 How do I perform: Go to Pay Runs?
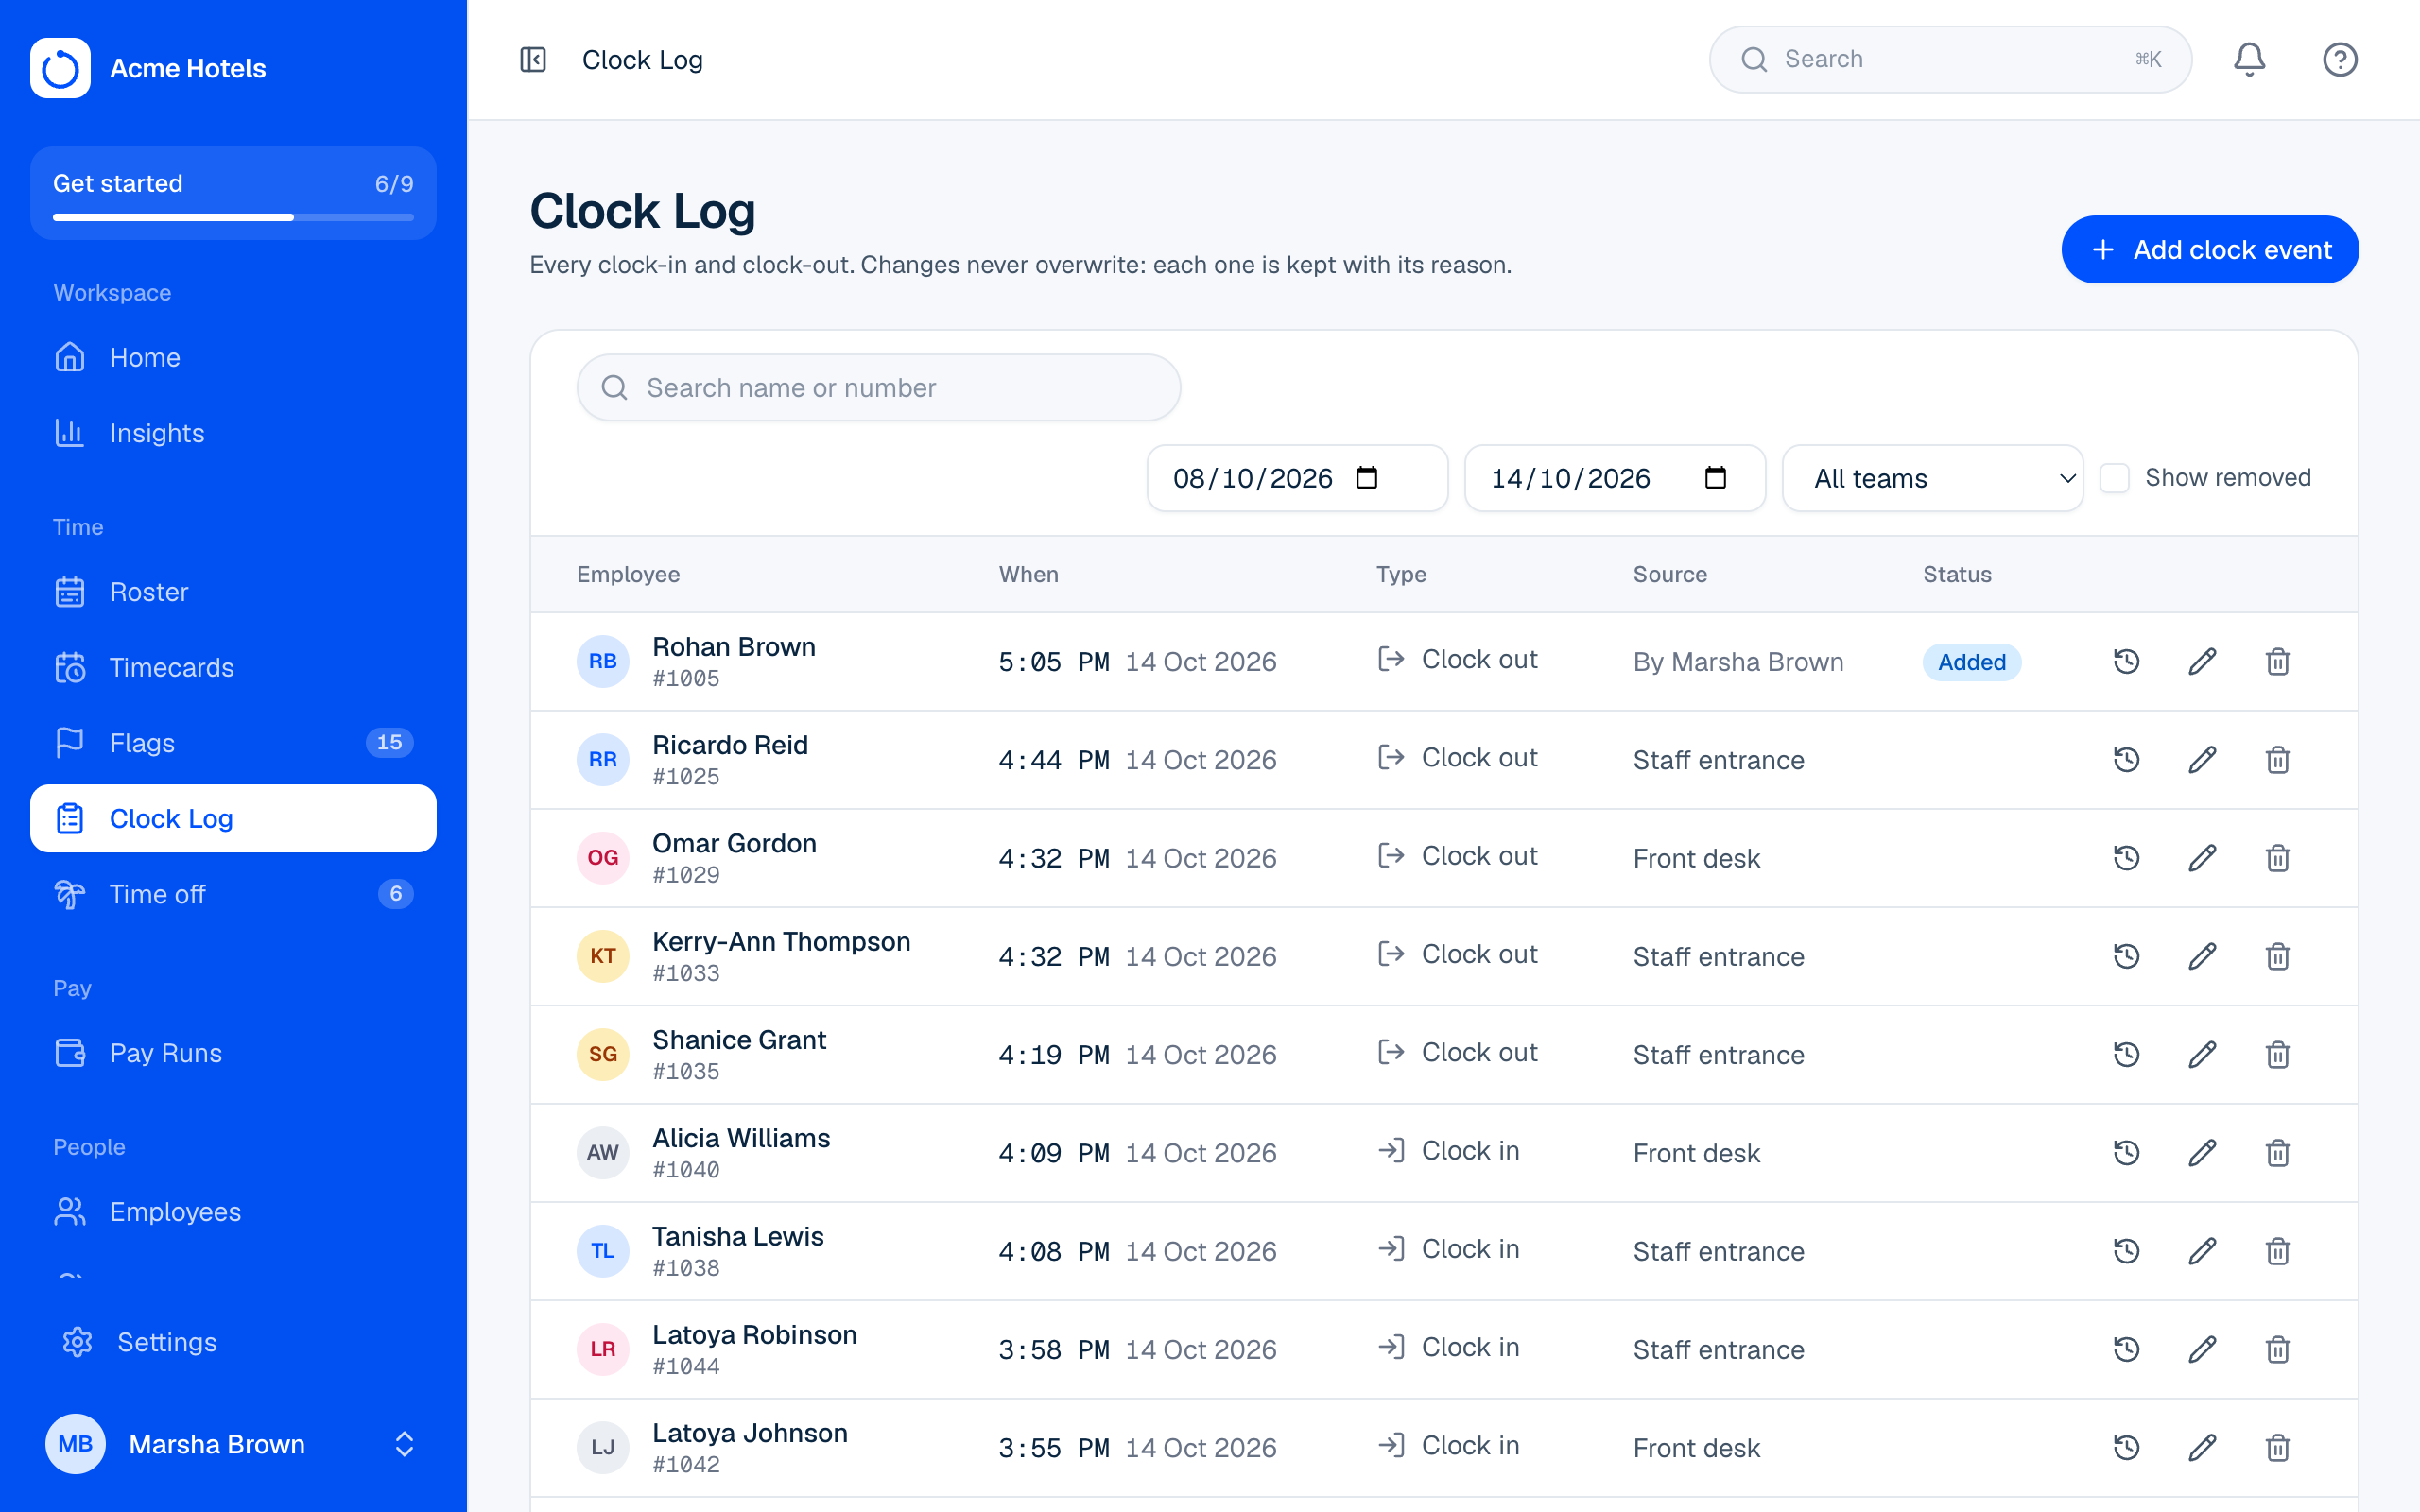point(233,1053)
